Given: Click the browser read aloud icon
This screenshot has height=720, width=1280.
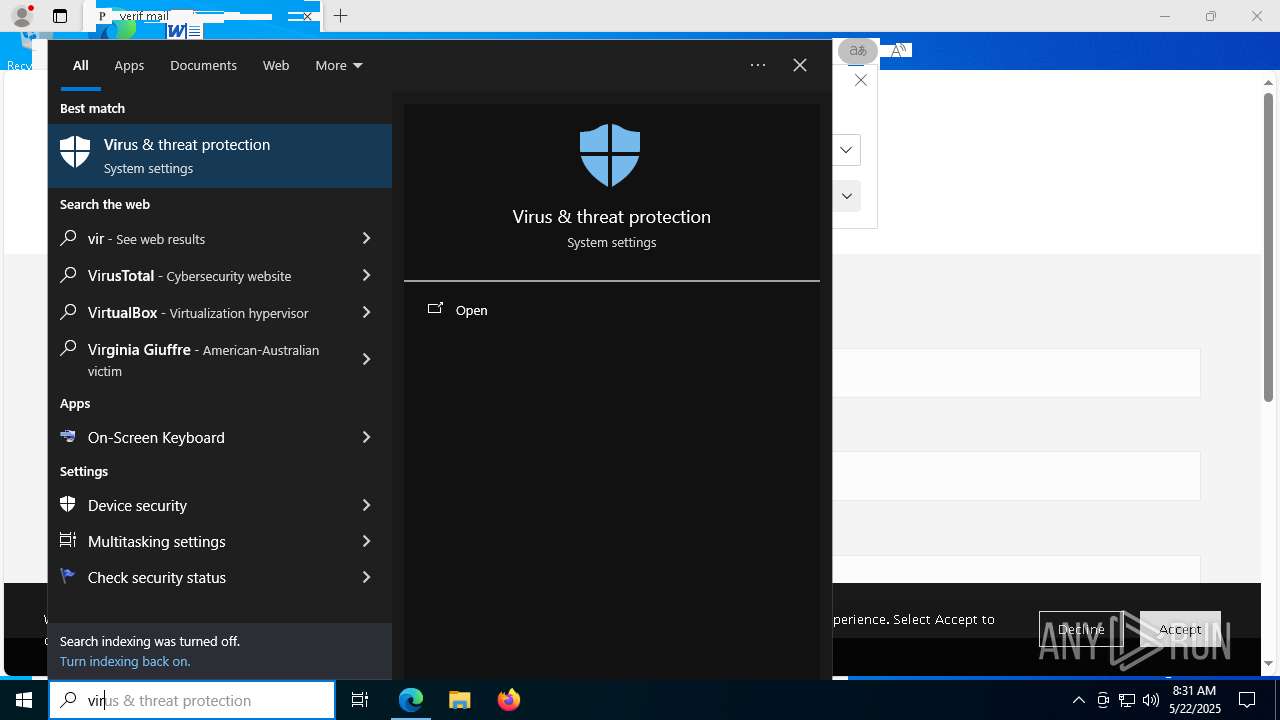Looking at the screenshot, I should pyautogui.click(x=899, y=50).
